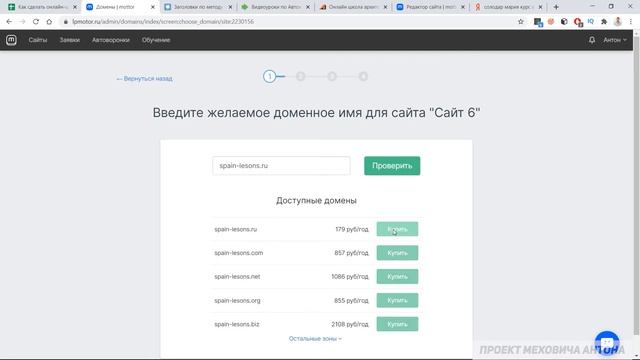Switch to 'Онлайн школа' tab
The image size is (640, 360).
(353, 7)
